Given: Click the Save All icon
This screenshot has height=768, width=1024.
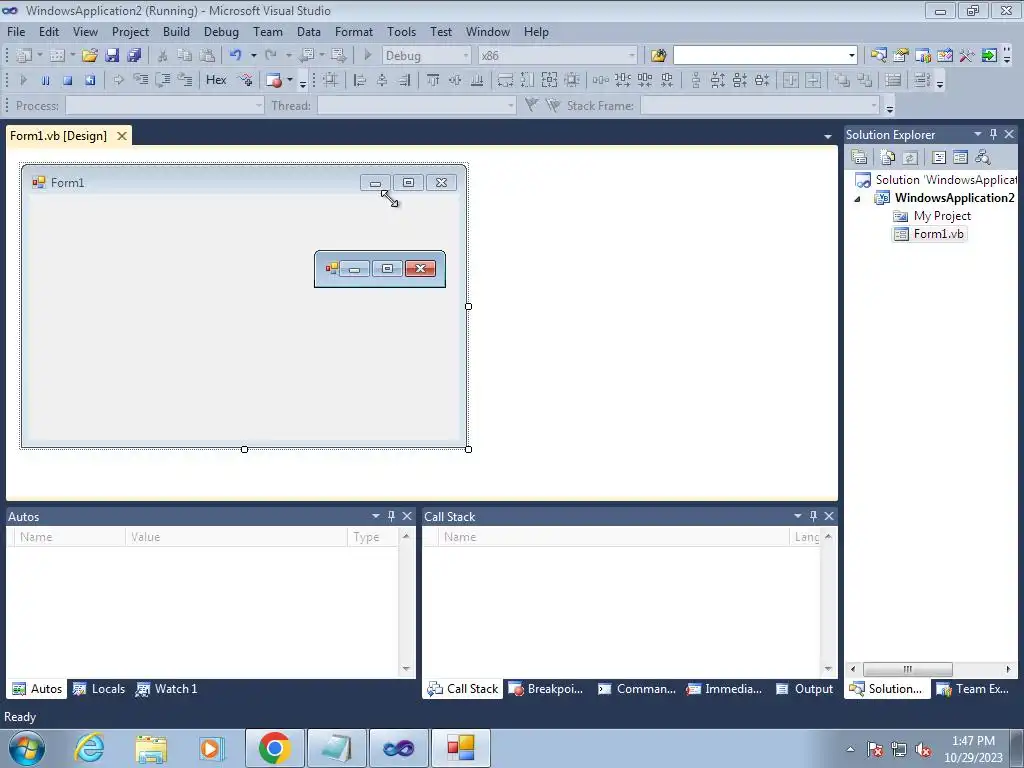Looking at the screenshot, I should [x=134, y=56].
